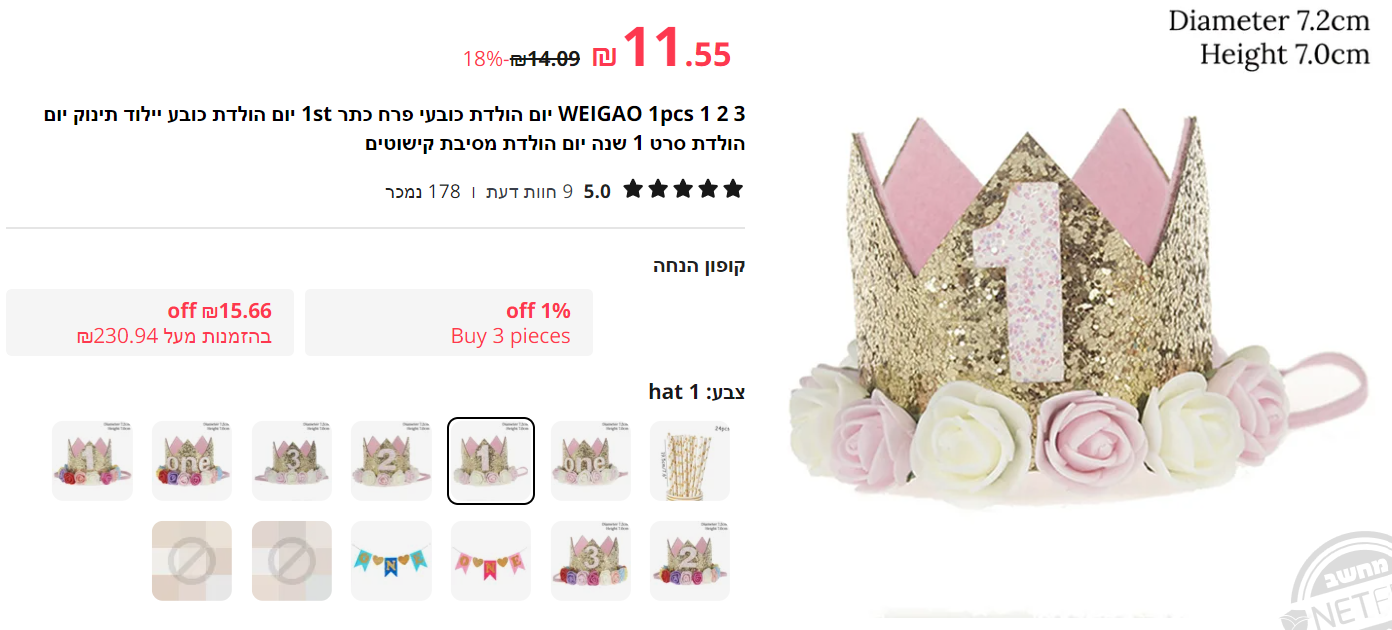Click the first unavailable crossed-out variant

point(292,561)
